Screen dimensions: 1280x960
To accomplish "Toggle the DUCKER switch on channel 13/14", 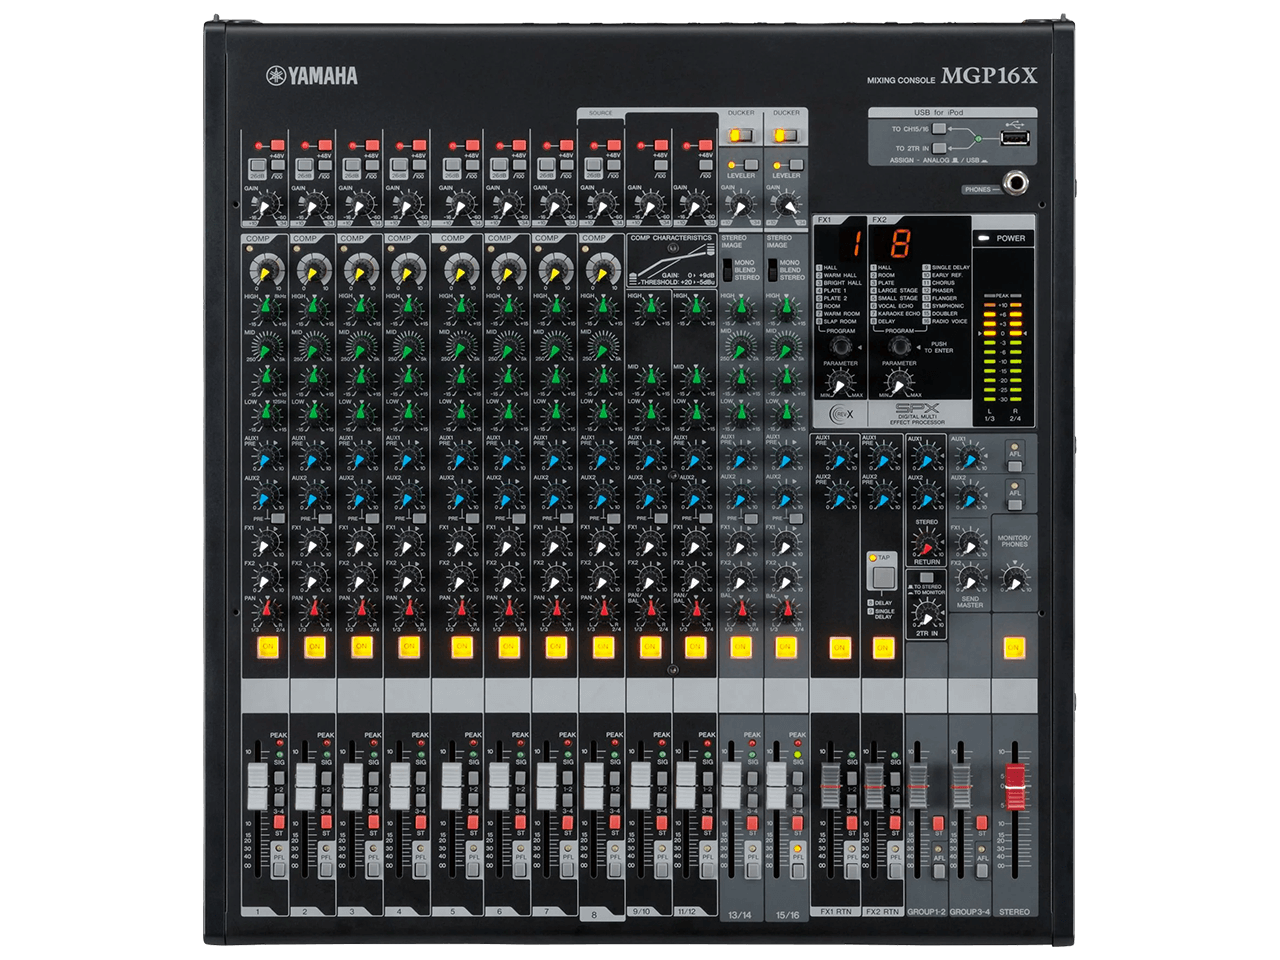I will [740, 134].
